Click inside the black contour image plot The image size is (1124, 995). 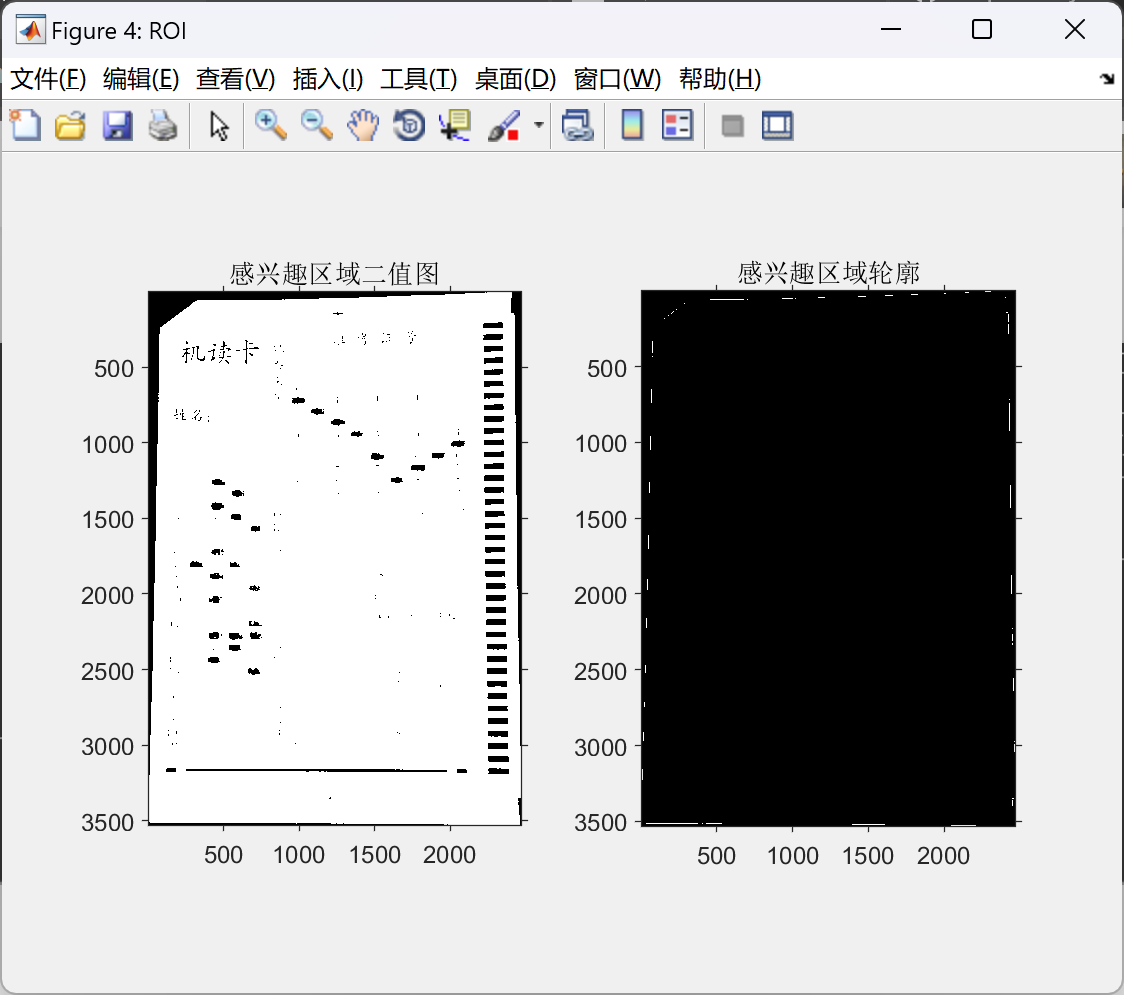tap(828, 558)
